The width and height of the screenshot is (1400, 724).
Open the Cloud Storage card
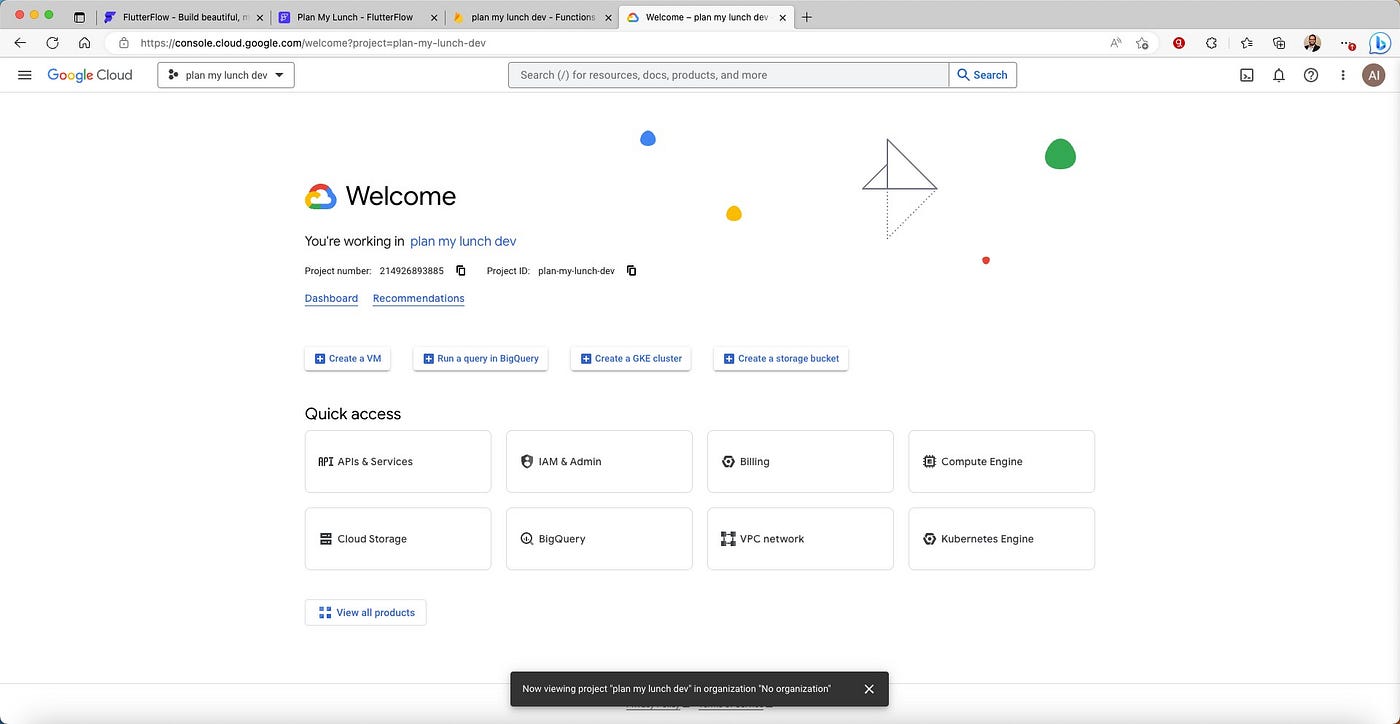[x=398, y=539]
